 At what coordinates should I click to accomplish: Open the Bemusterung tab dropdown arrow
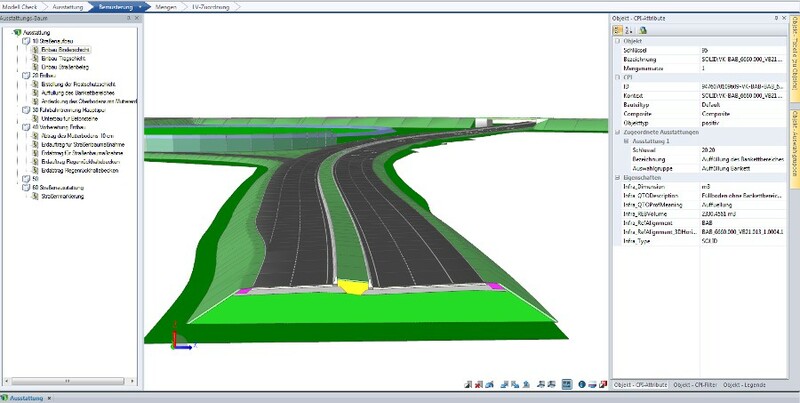tap(139, 6)
